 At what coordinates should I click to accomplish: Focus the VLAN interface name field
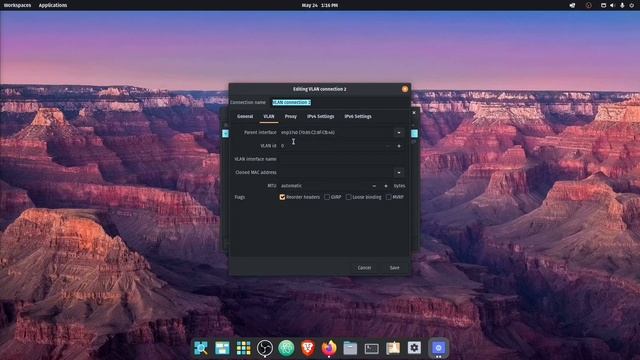341,159
